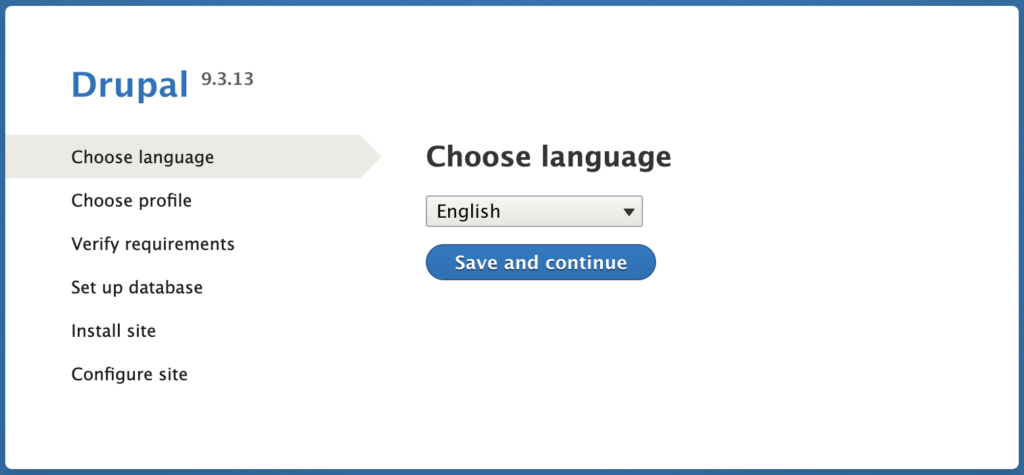Select the Install site step
Viewport: 1024px width, 475px height.
click(114, 331)
